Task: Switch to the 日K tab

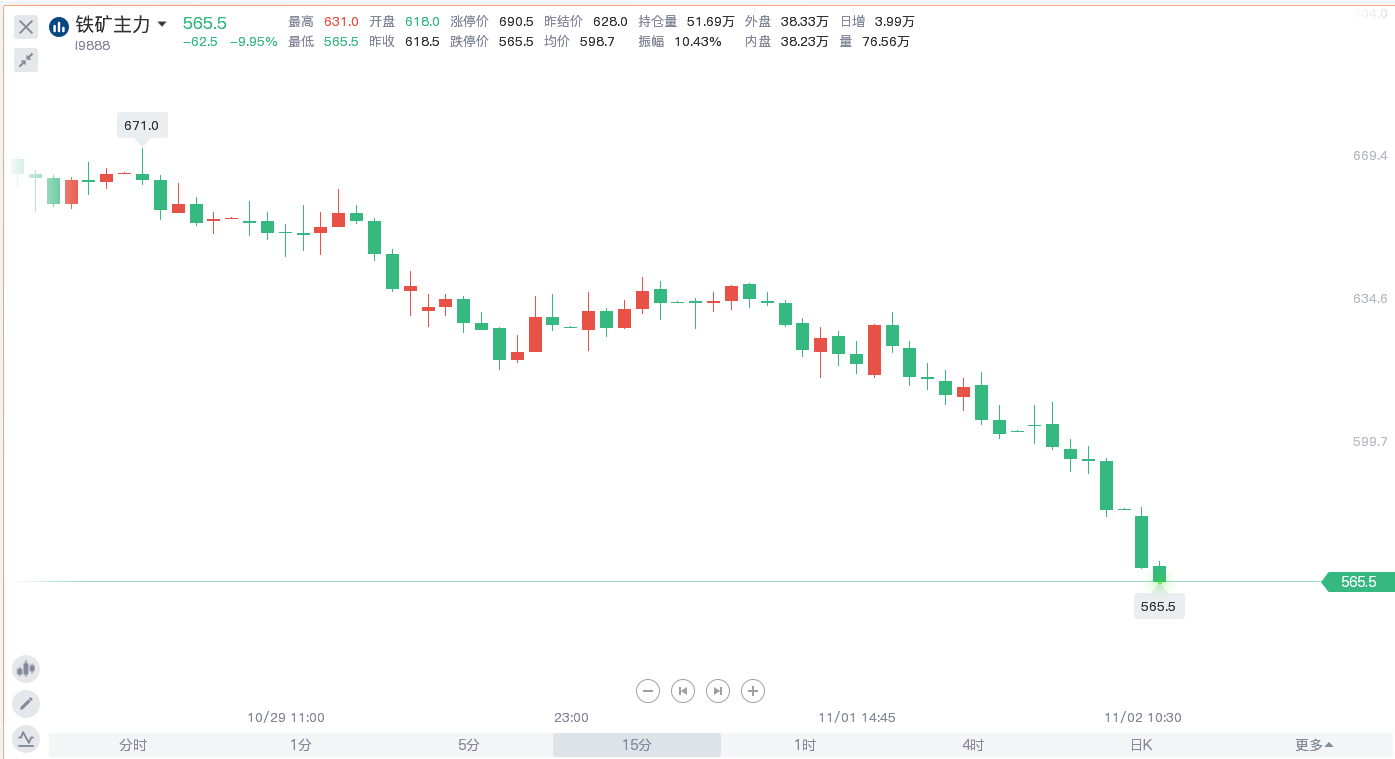Action: 1141,745
